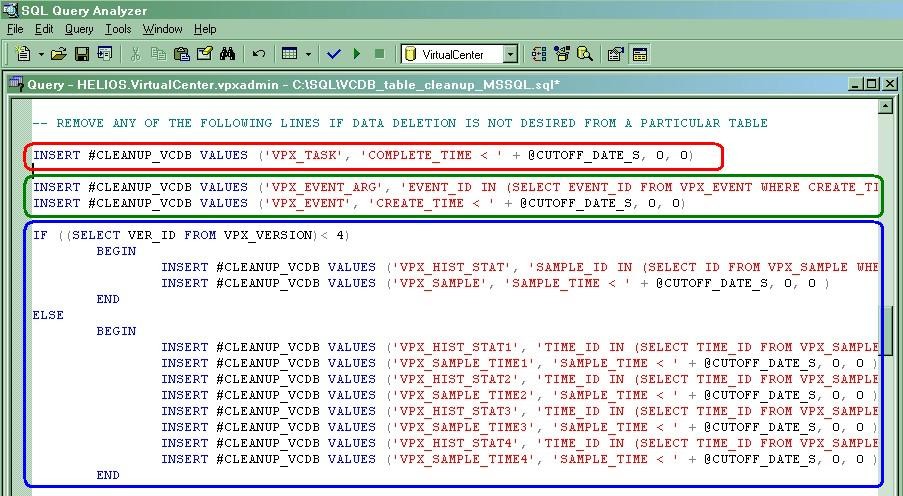903x496 pixels.
Task: Click the Paste clipboard icon
Action: (181, 54)
